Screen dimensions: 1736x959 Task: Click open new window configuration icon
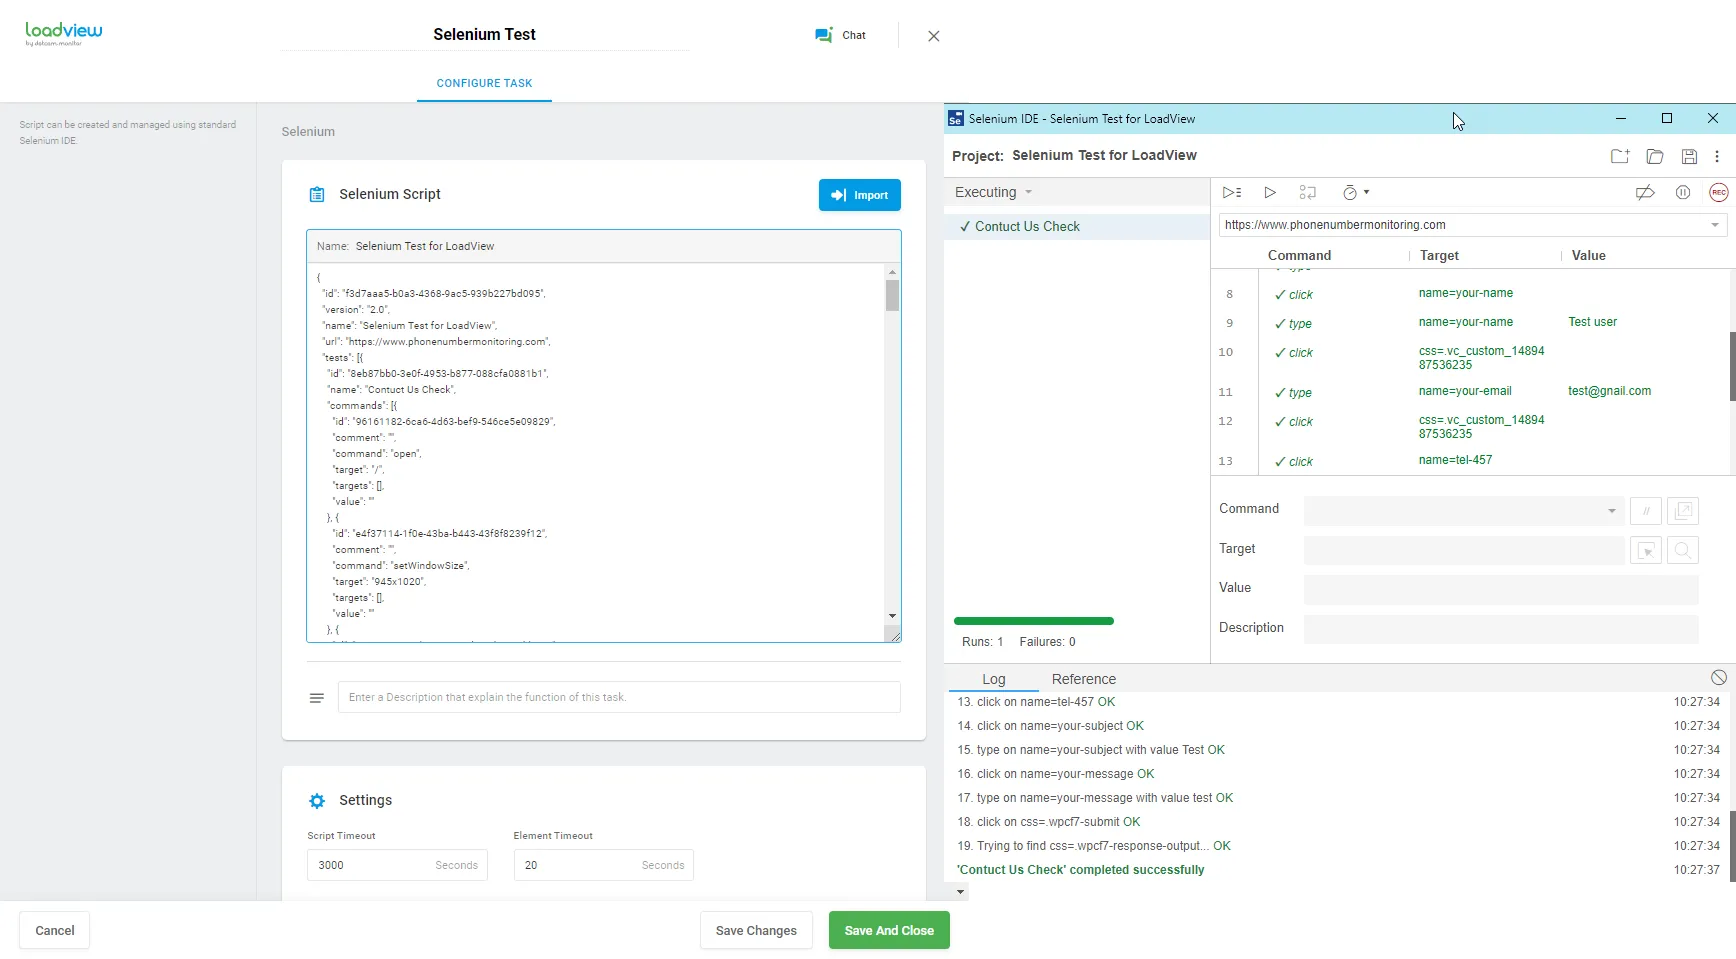1684,511
